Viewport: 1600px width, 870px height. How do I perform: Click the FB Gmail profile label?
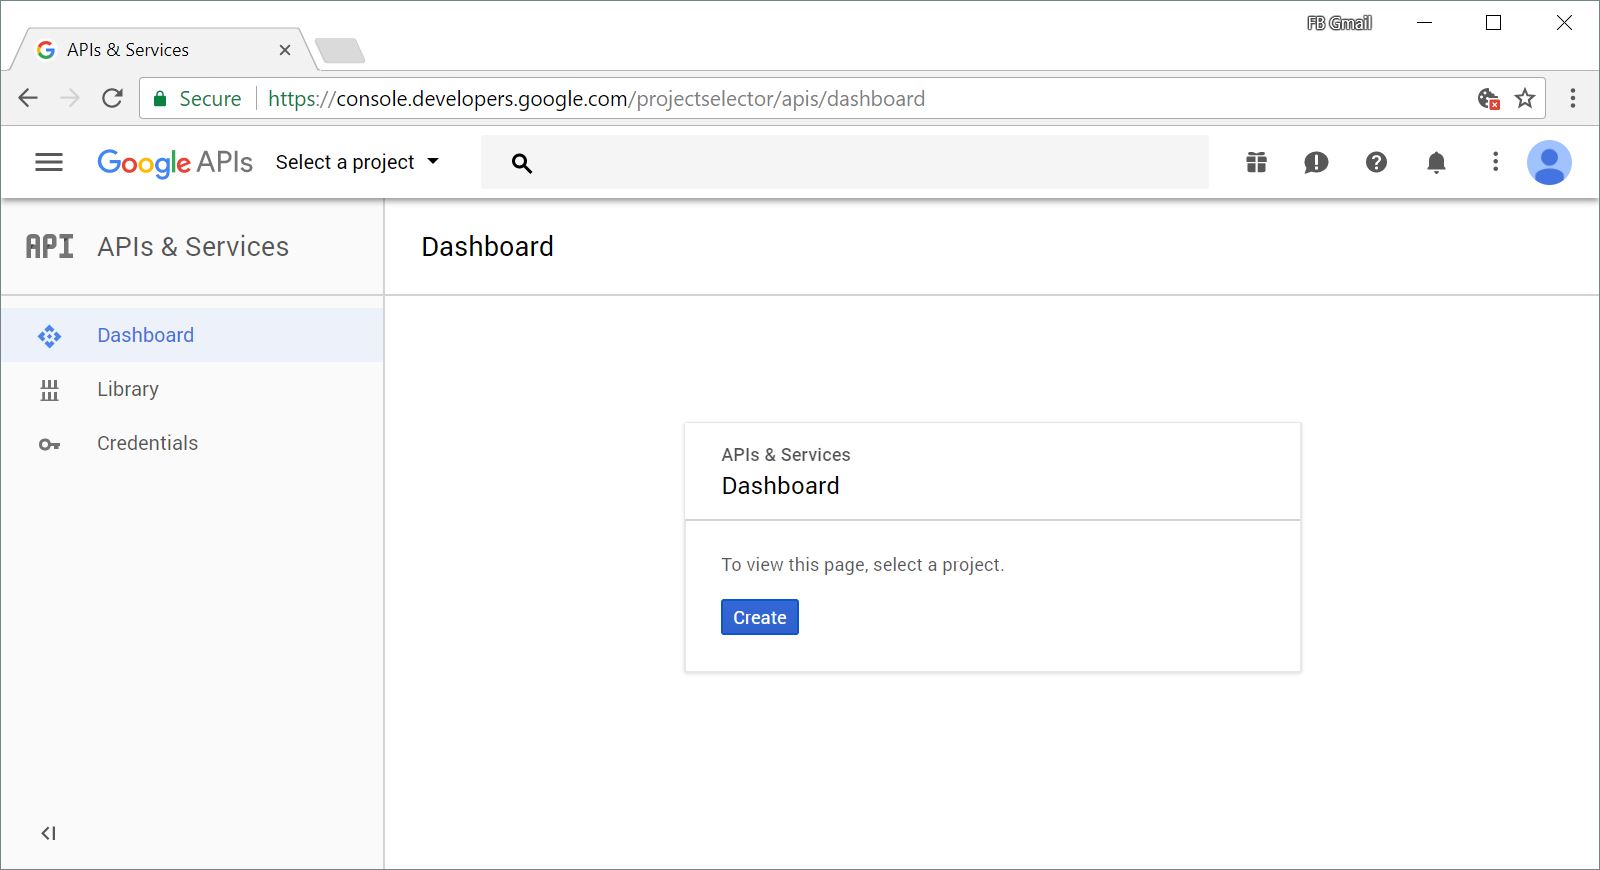pos(1339,23)
